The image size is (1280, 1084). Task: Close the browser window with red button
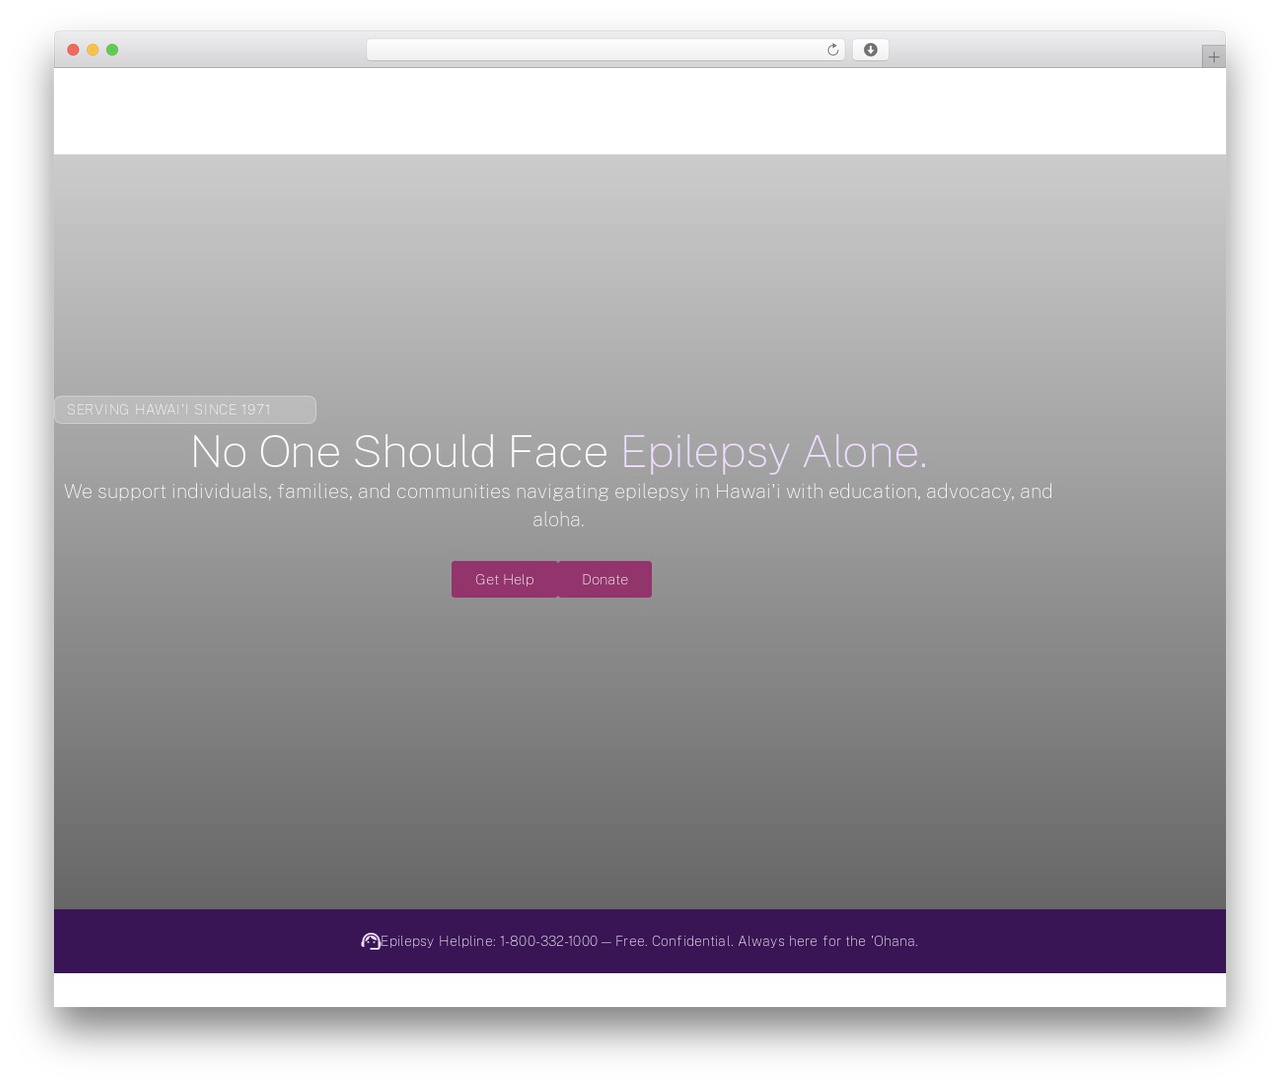(73, 50)
